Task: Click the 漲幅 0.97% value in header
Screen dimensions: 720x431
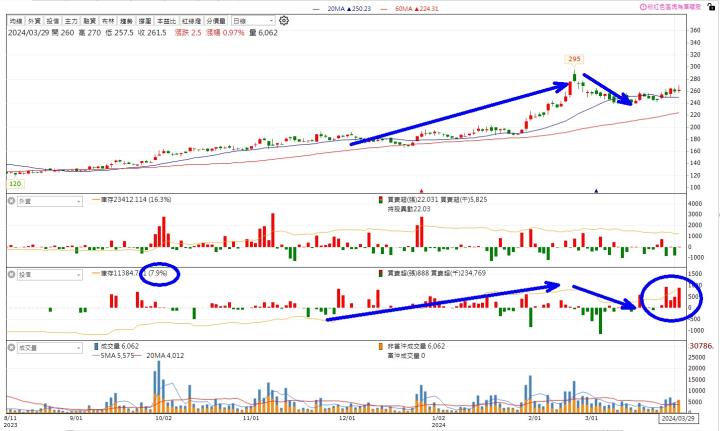Action: pos(225,33)
